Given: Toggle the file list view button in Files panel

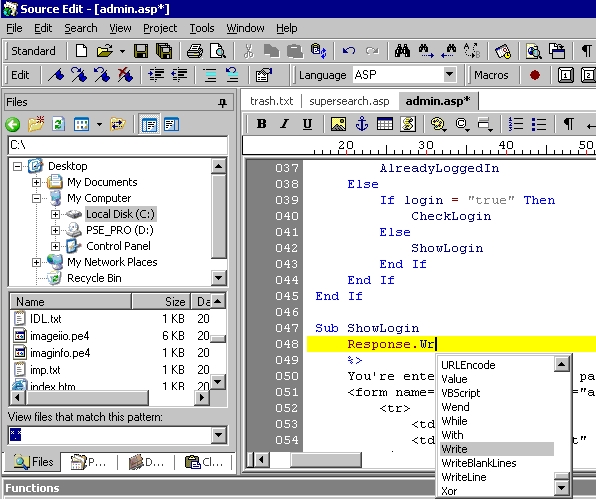Looking at the screenshot, I should (x=171, y=124).
